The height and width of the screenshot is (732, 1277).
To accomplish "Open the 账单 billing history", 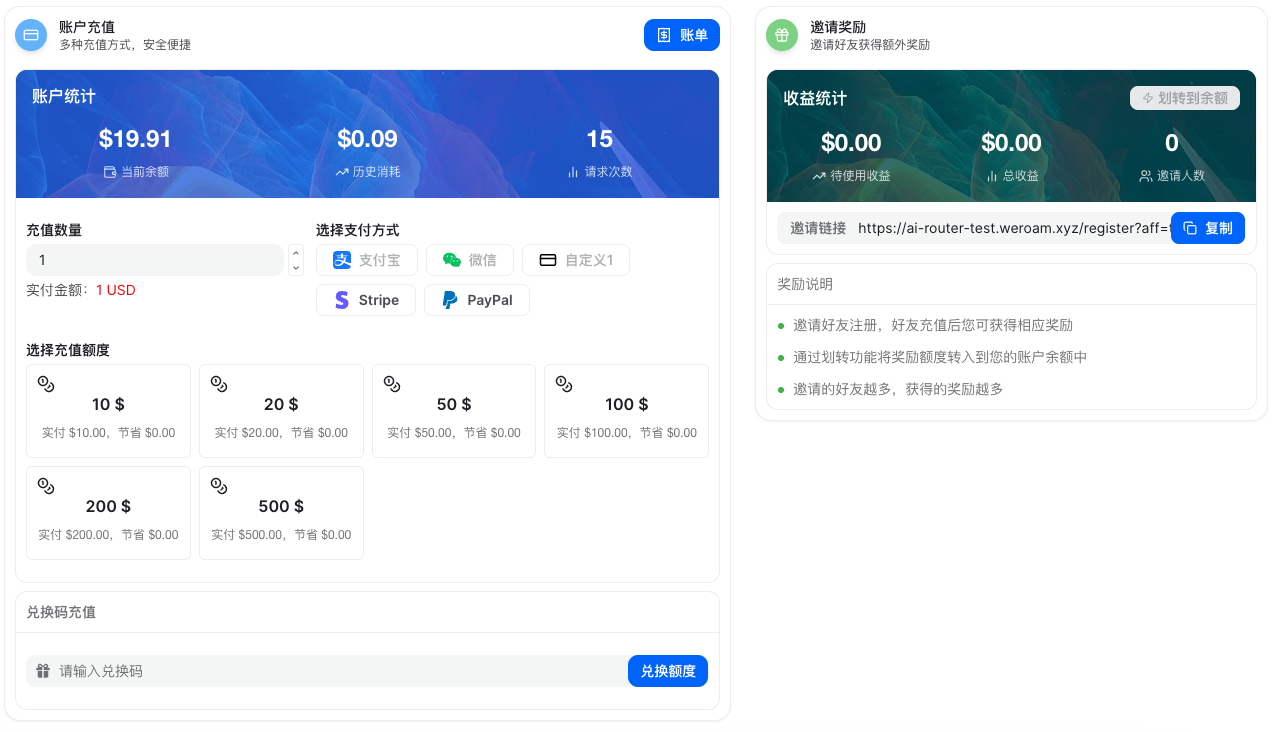I will coord(681,35).
